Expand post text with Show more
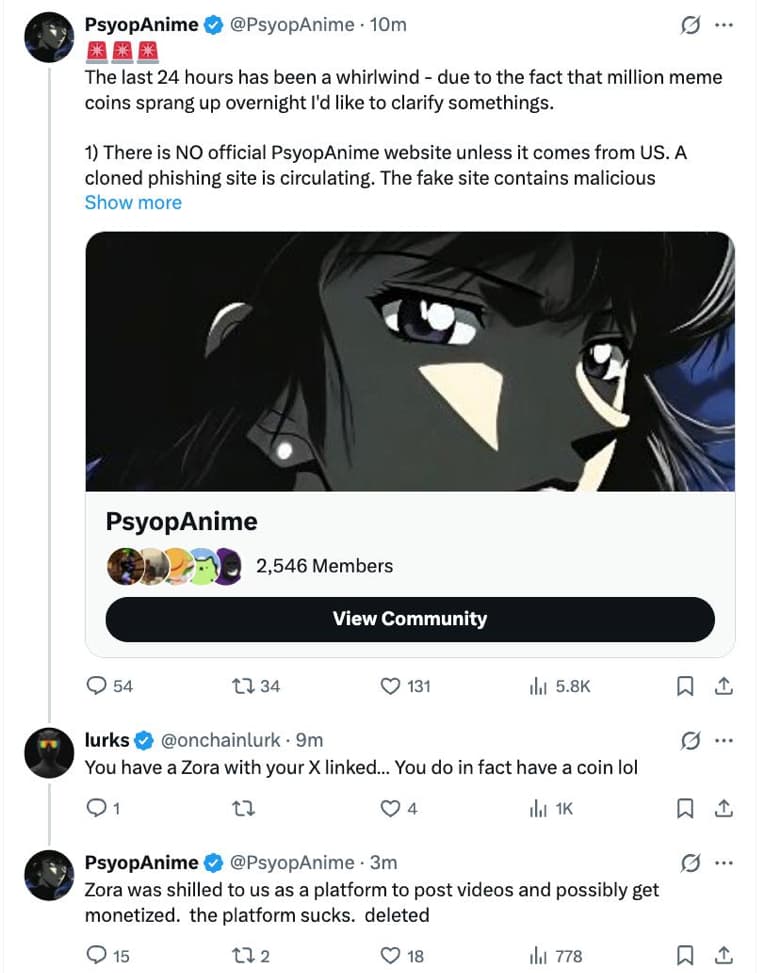Viewport: 759px width, 973px height. (x=133, y=202)
